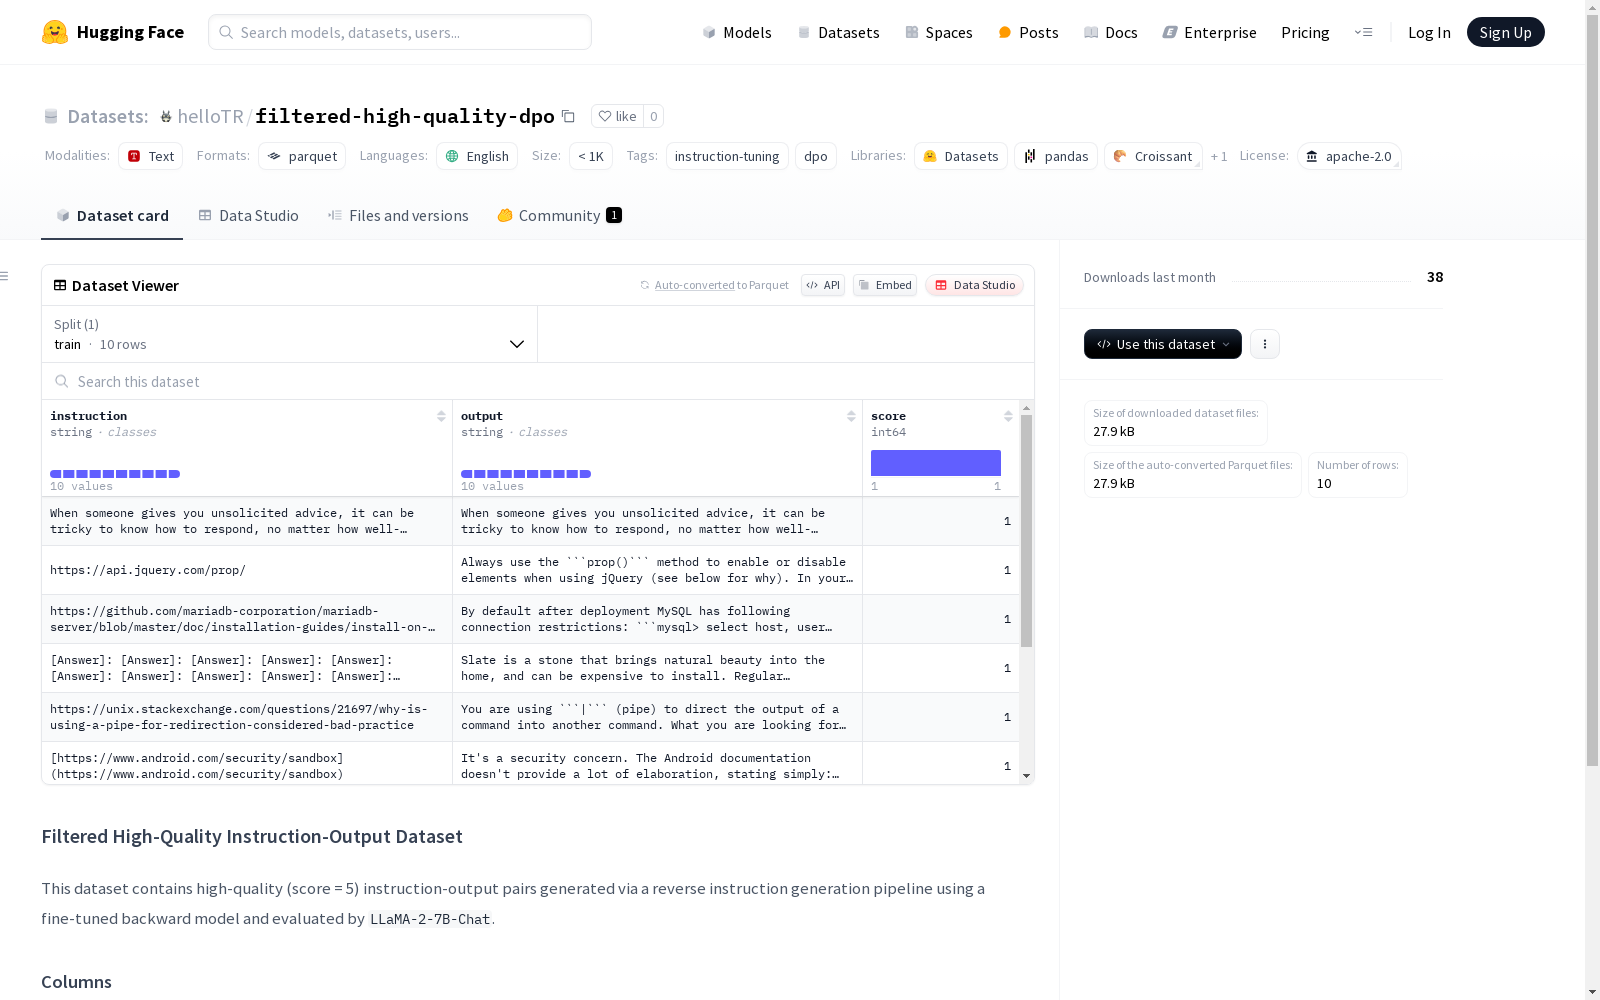Click the Datasets breadcrumb icon
The width and height of the screenshot is (1600, 1000).
51,117
